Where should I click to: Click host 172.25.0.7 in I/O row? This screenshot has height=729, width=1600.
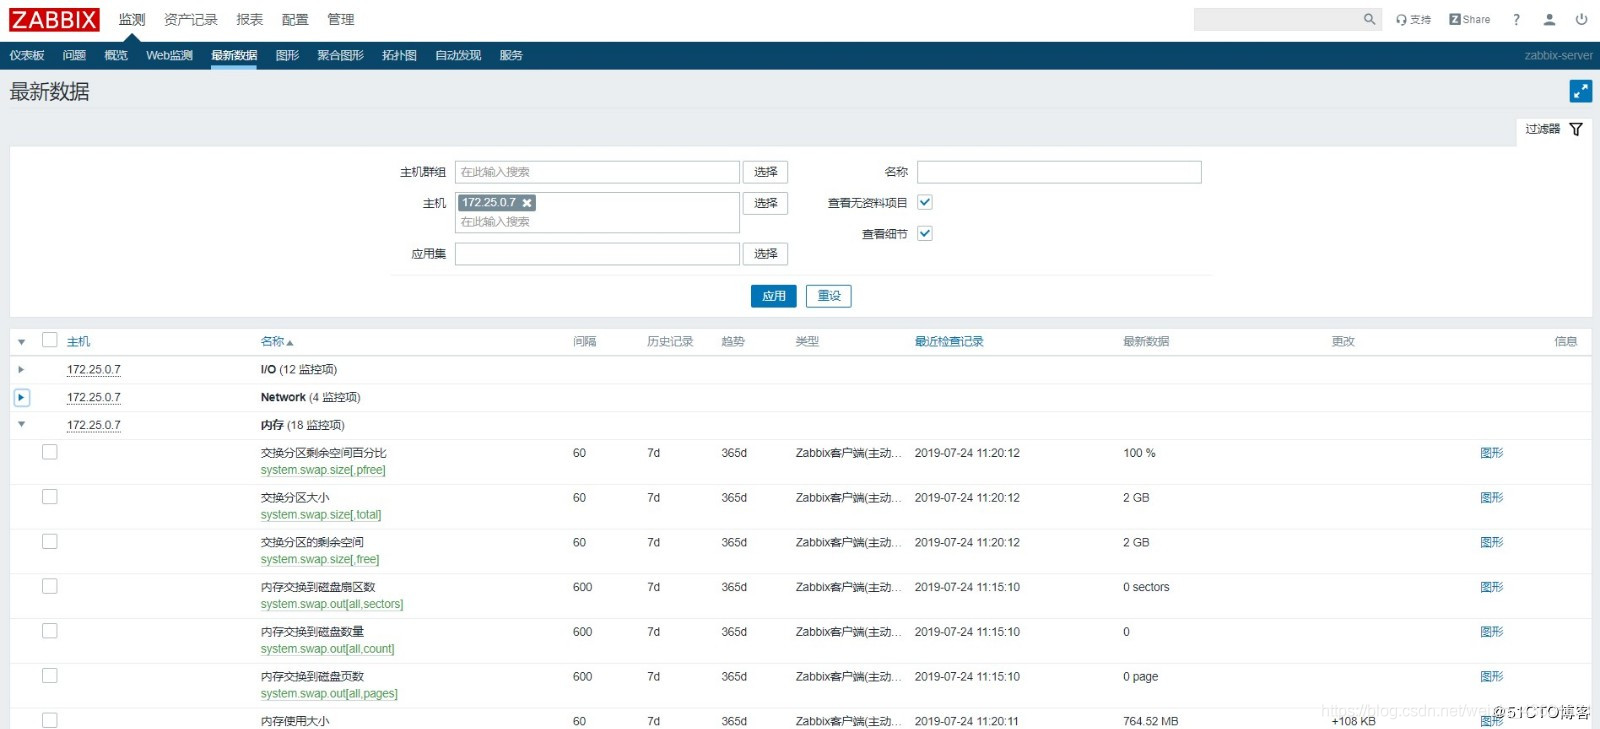pyautogui.click(x=94, y=370)
